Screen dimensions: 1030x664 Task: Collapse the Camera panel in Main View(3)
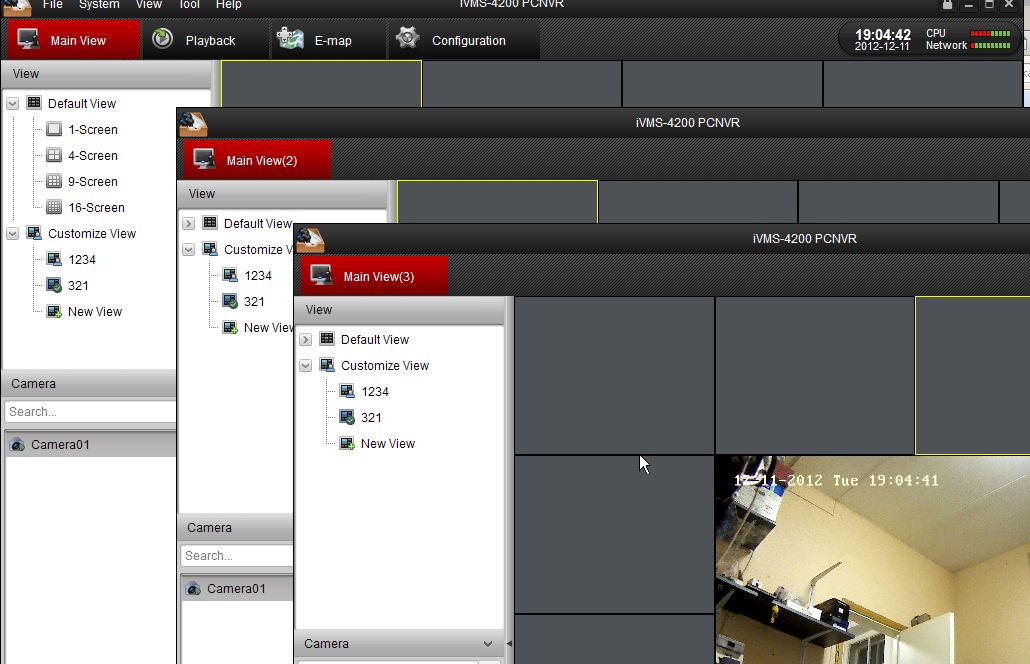[x=487, y=644]
